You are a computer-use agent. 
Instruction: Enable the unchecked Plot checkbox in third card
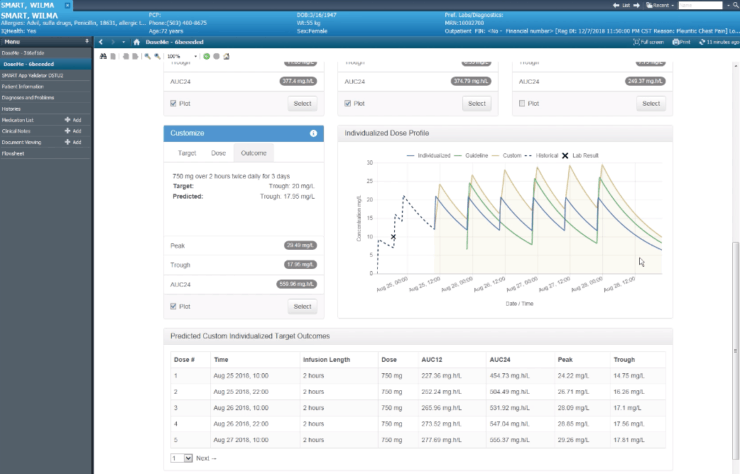[x=522, y=103]
